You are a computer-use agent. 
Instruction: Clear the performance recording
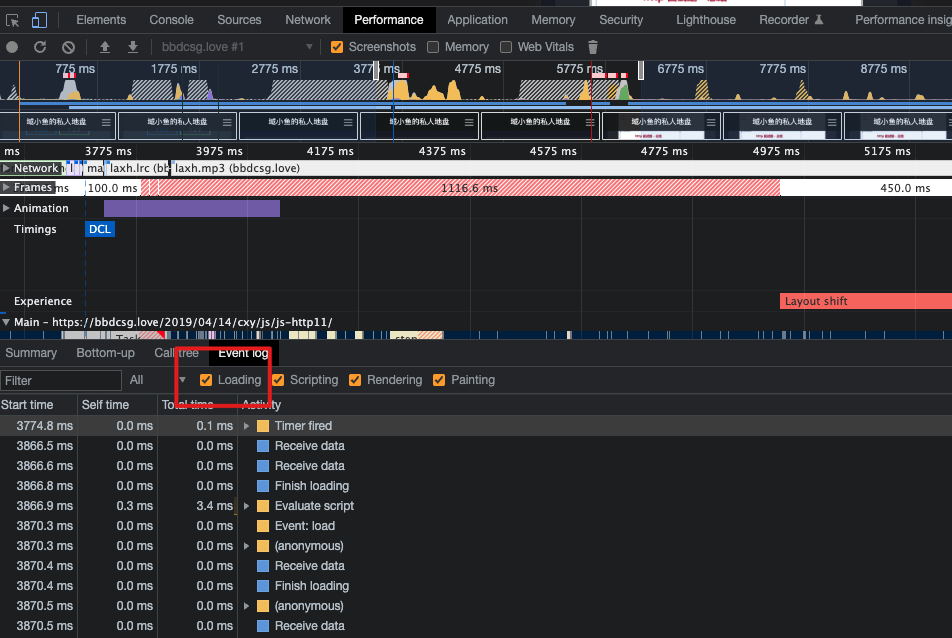69,47
